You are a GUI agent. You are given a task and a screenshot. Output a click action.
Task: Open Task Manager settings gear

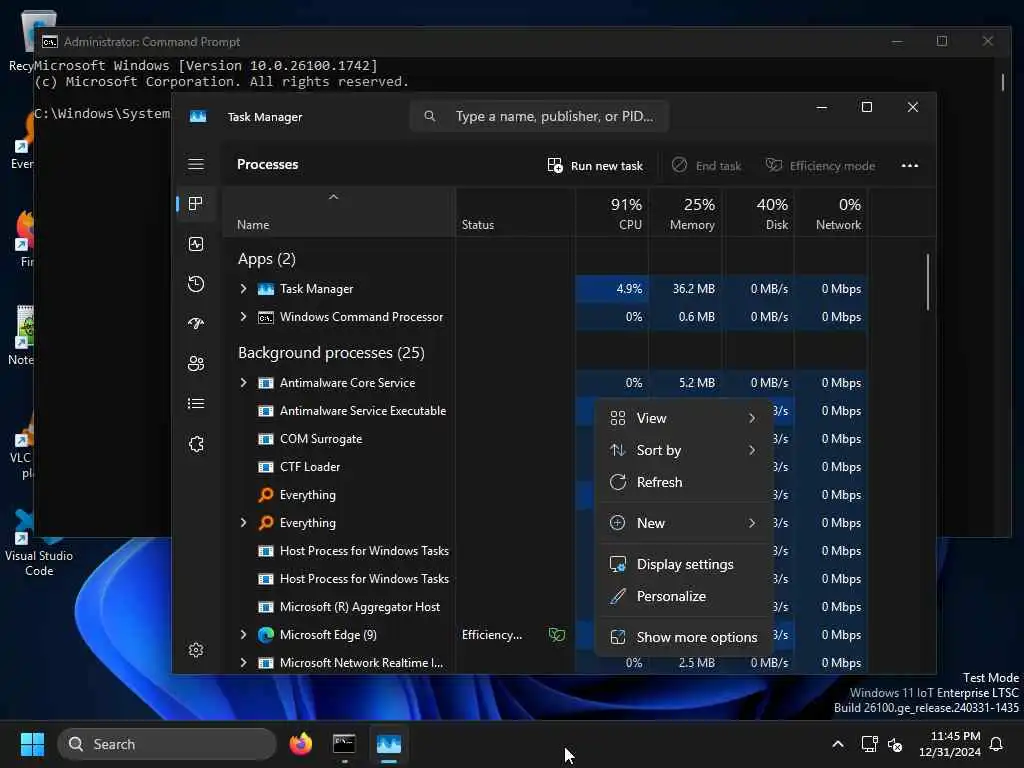pyautogui.click(x=196, y=650)
